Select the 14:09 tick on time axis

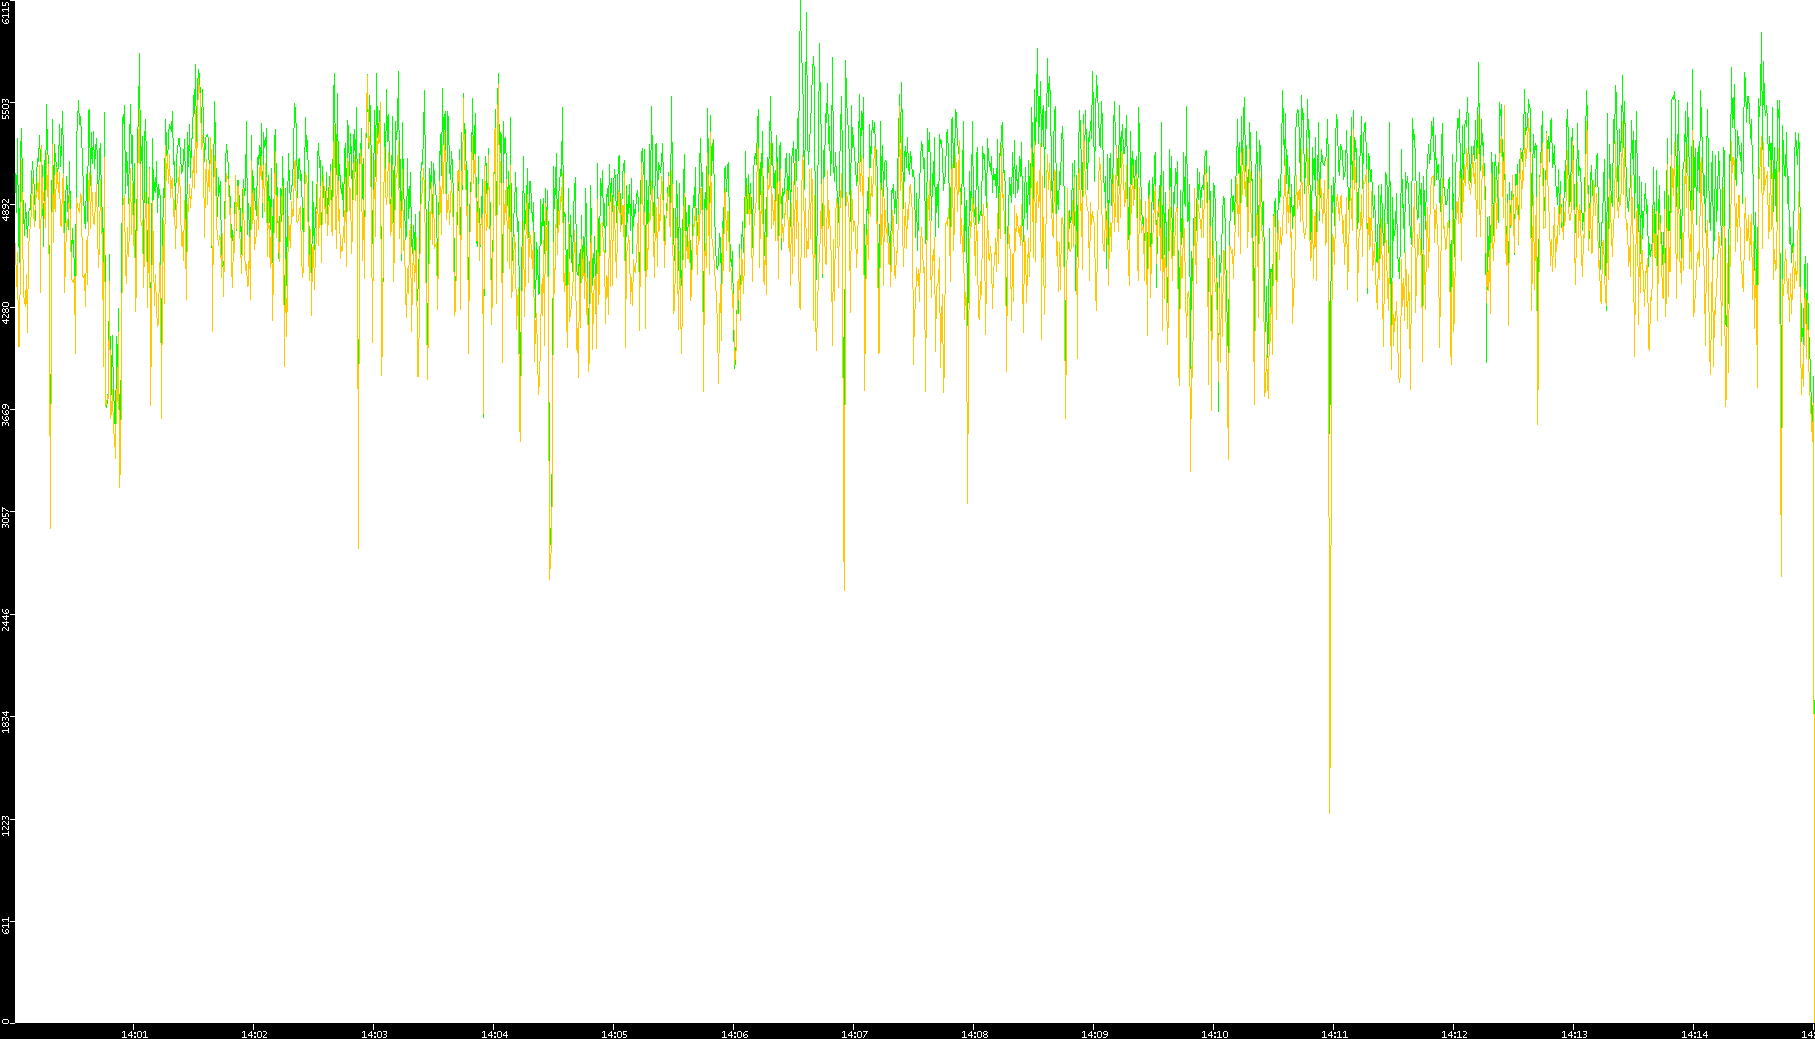tap(1094, 1034)
